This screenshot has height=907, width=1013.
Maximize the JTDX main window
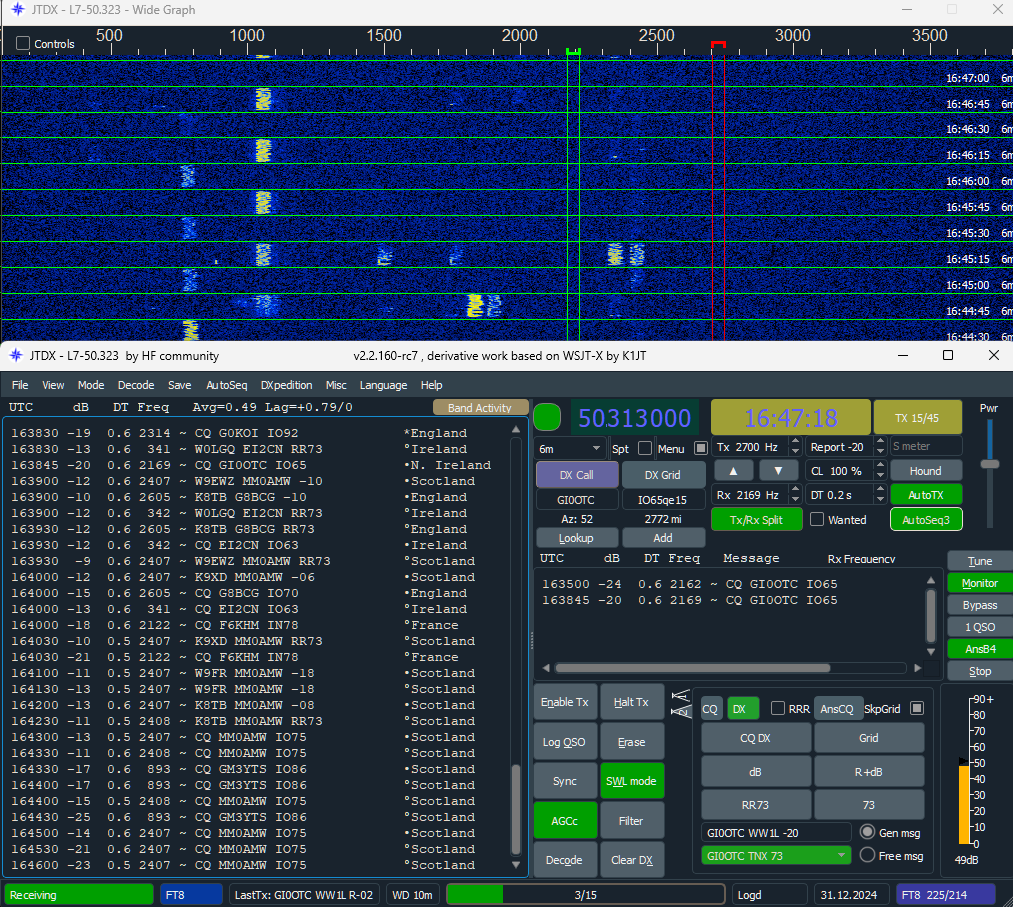pos(948,355)
